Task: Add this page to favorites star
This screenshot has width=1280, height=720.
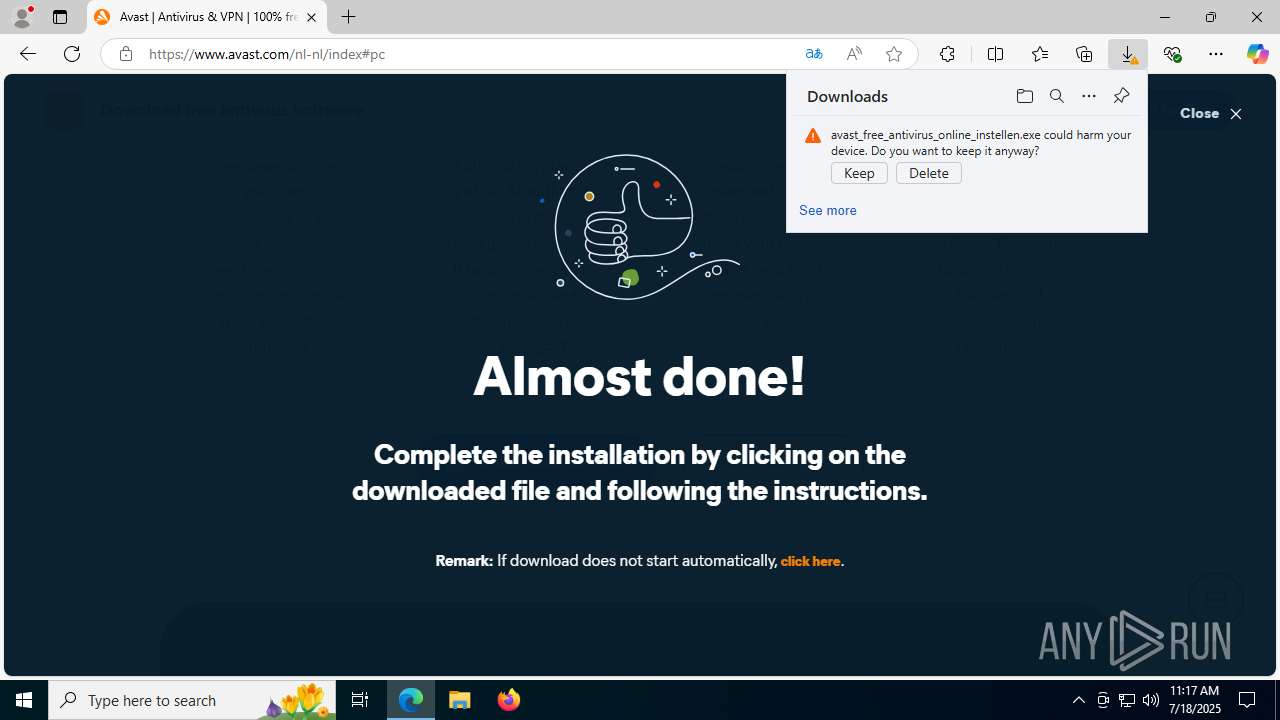Action: coord(894,54)
